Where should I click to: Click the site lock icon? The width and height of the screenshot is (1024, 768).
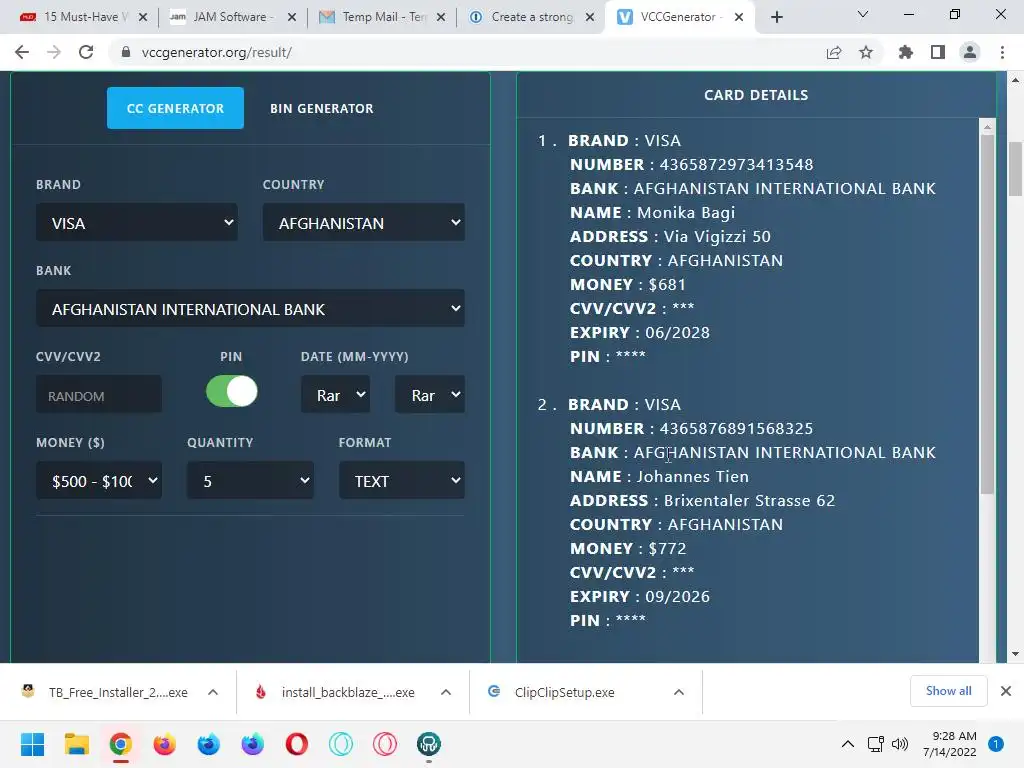coord(126,52)
